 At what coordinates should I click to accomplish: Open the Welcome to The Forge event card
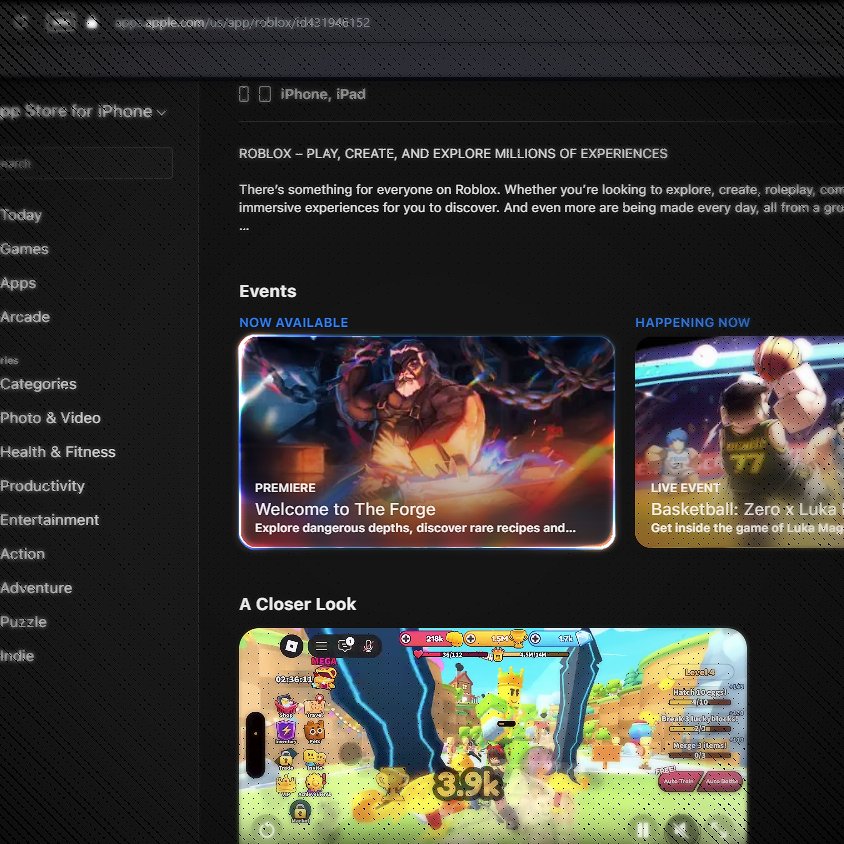[x=427, y=442]
